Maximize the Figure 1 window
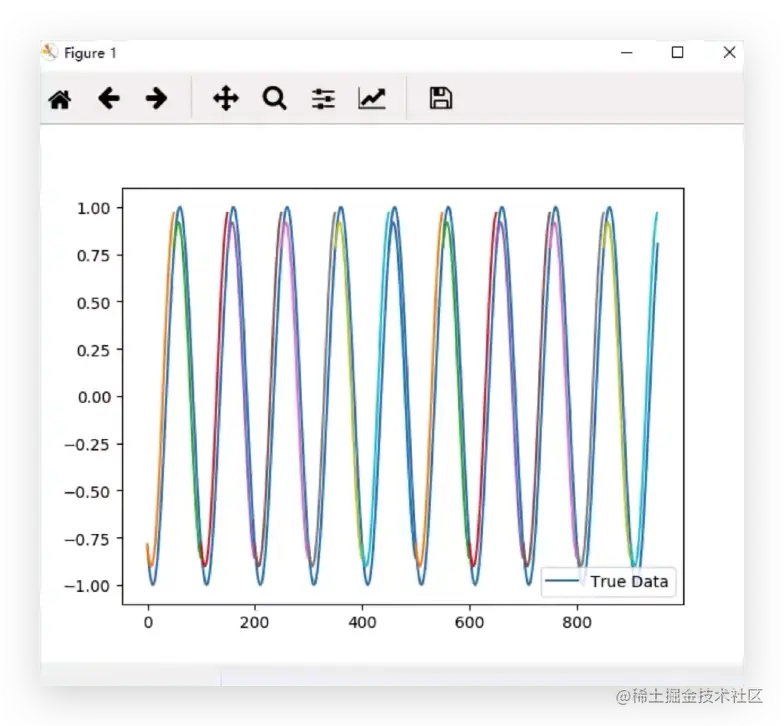784x726 pixels. pos(678,52)
